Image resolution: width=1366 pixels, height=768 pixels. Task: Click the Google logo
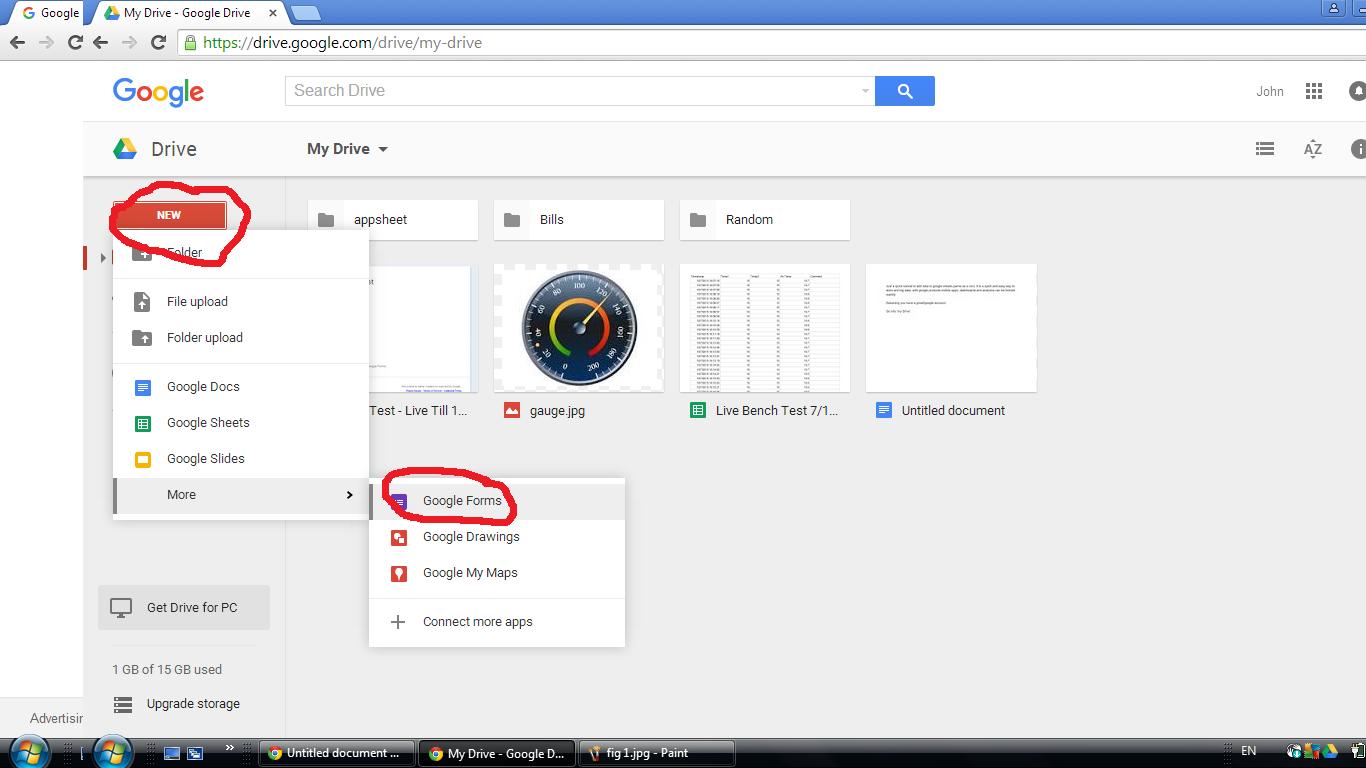[x=159, y=92]
